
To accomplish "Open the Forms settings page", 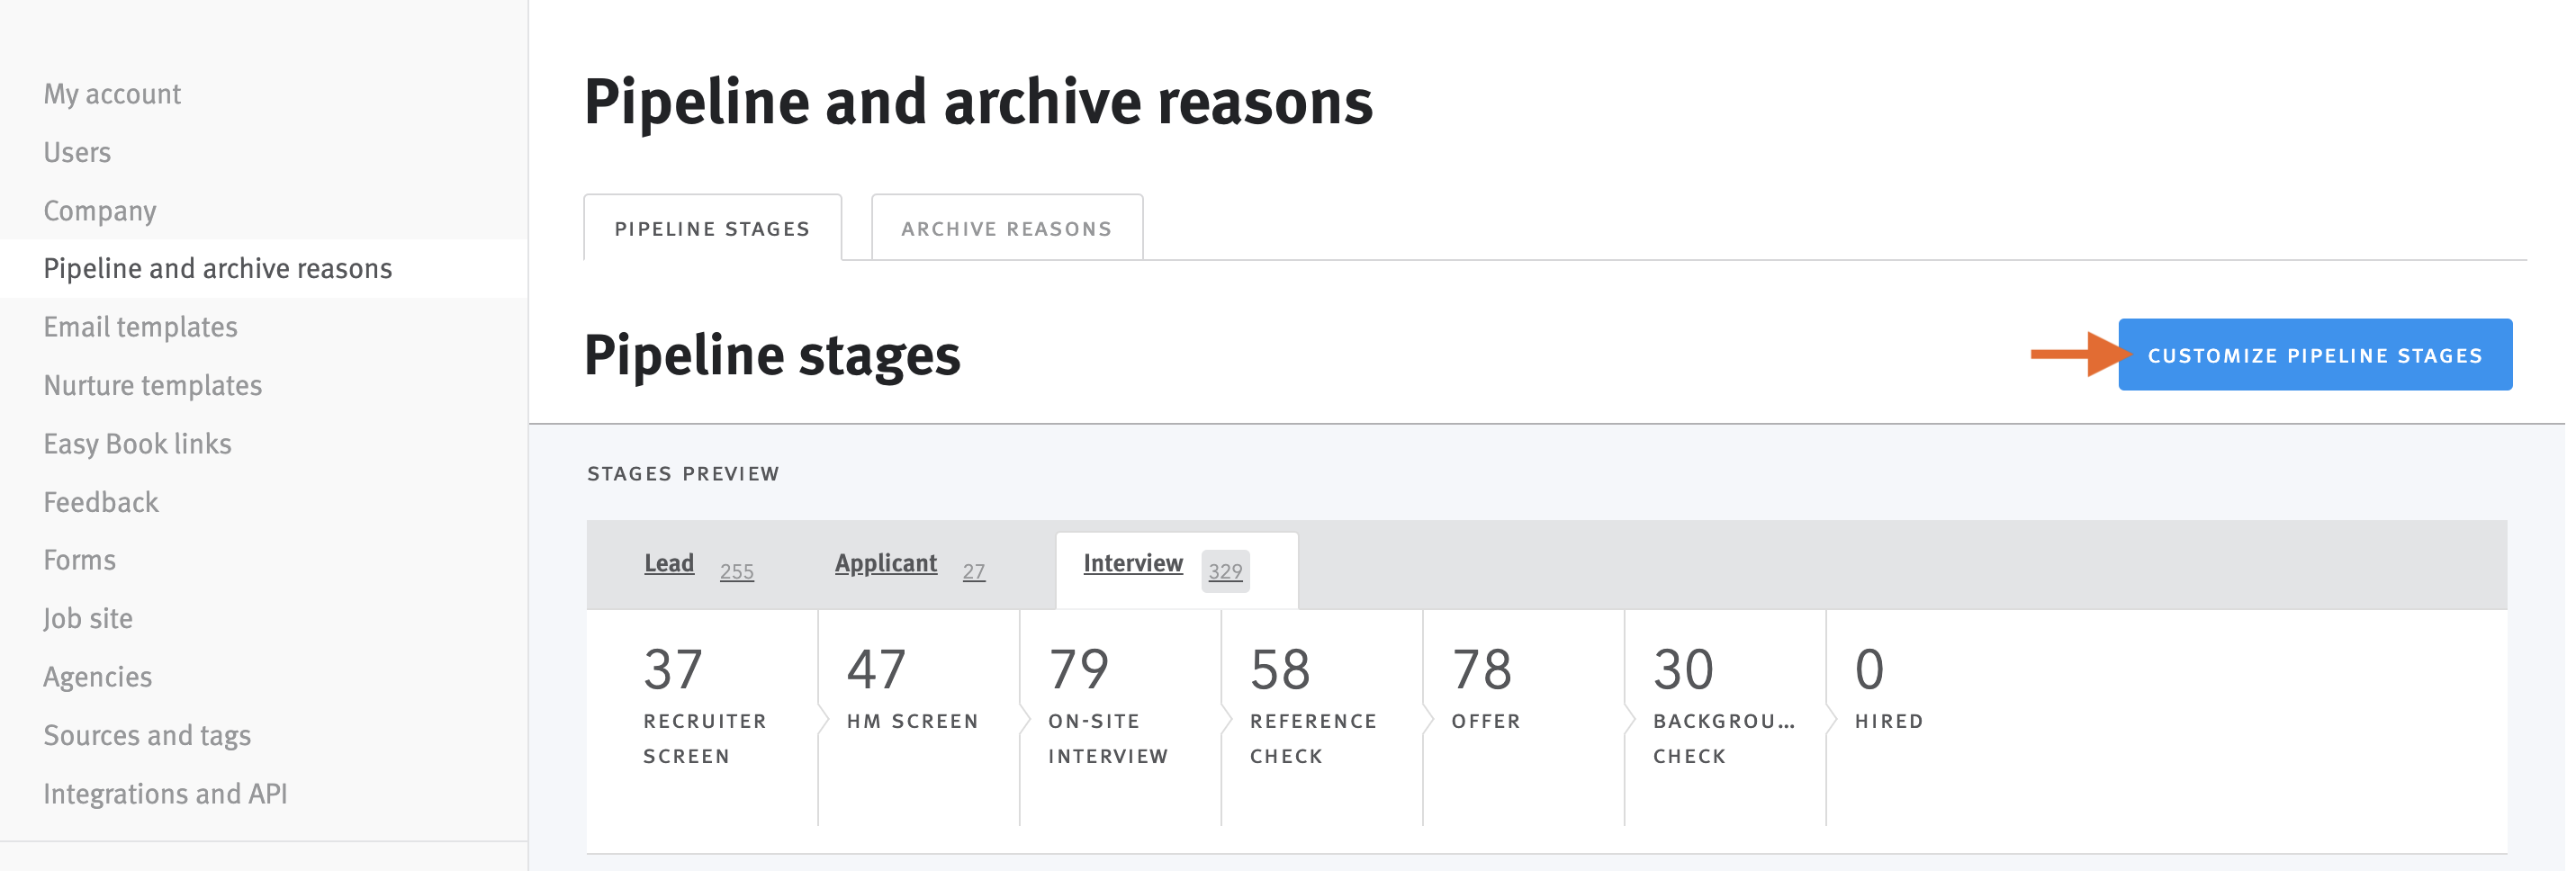I will tap(79, 559).
